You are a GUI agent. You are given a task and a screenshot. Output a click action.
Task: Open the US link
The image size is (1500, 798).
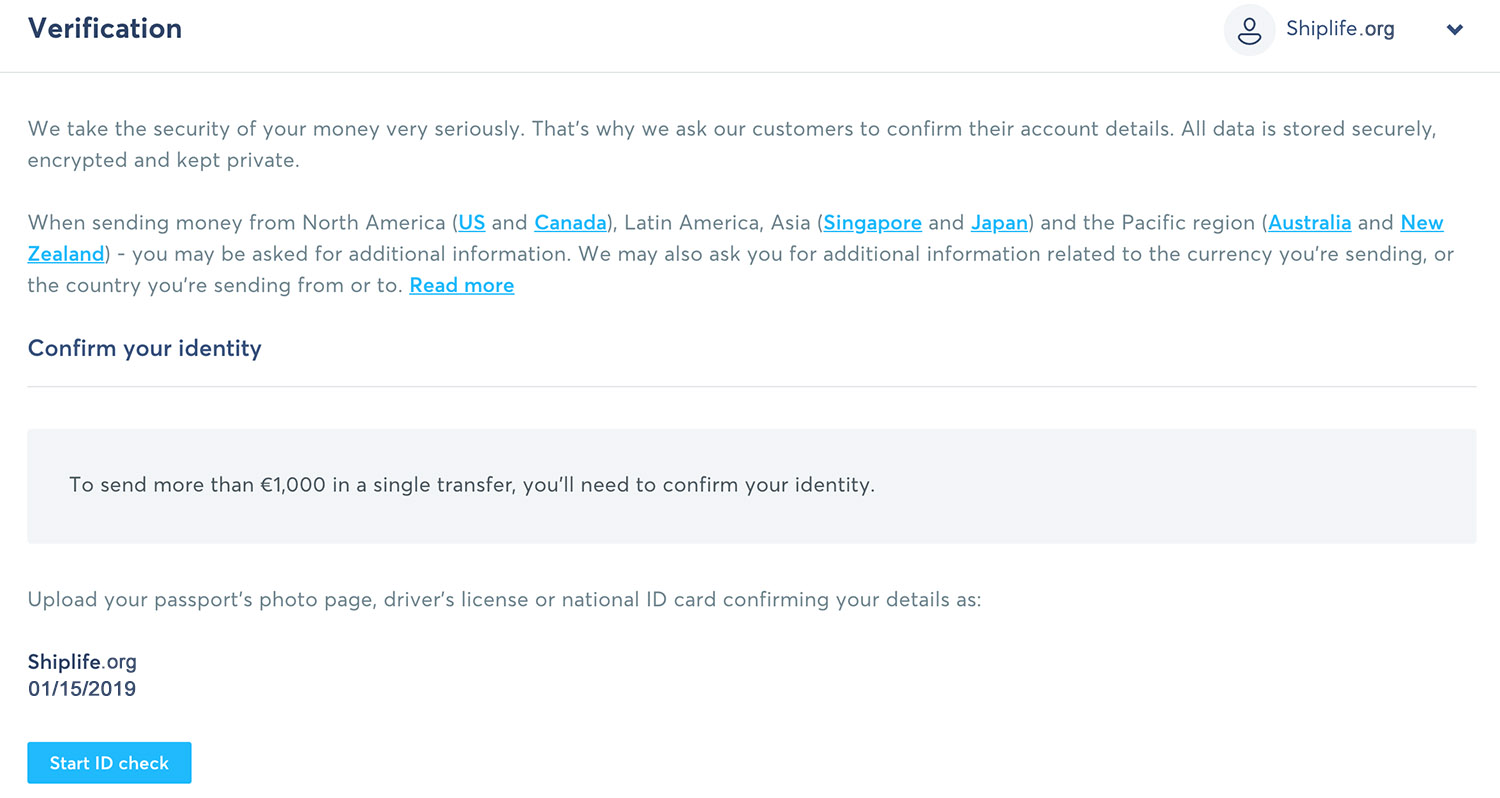[x=472, y=222]
